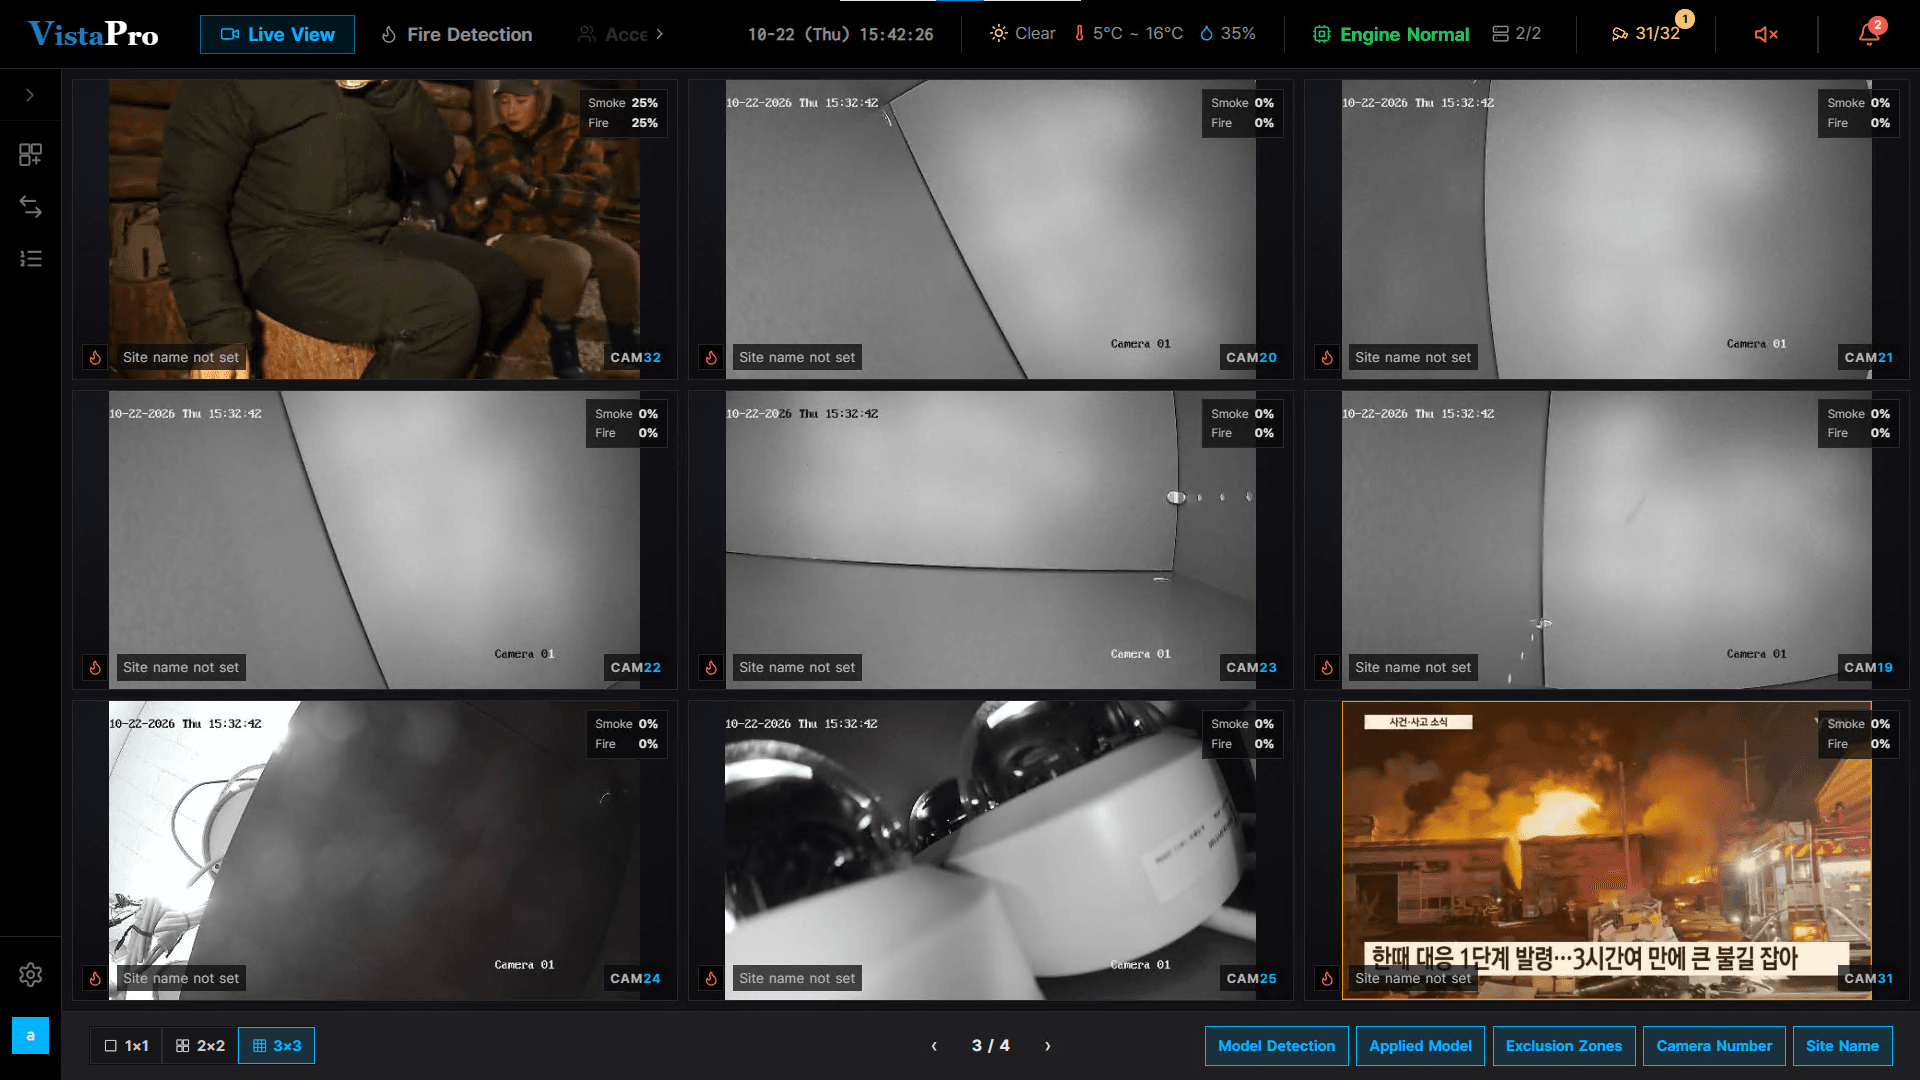Image resolution: width=1920 pixels, height=1080 pixels.
Task: Click the CAM25 camera label
Action: tap(1251, 978)
